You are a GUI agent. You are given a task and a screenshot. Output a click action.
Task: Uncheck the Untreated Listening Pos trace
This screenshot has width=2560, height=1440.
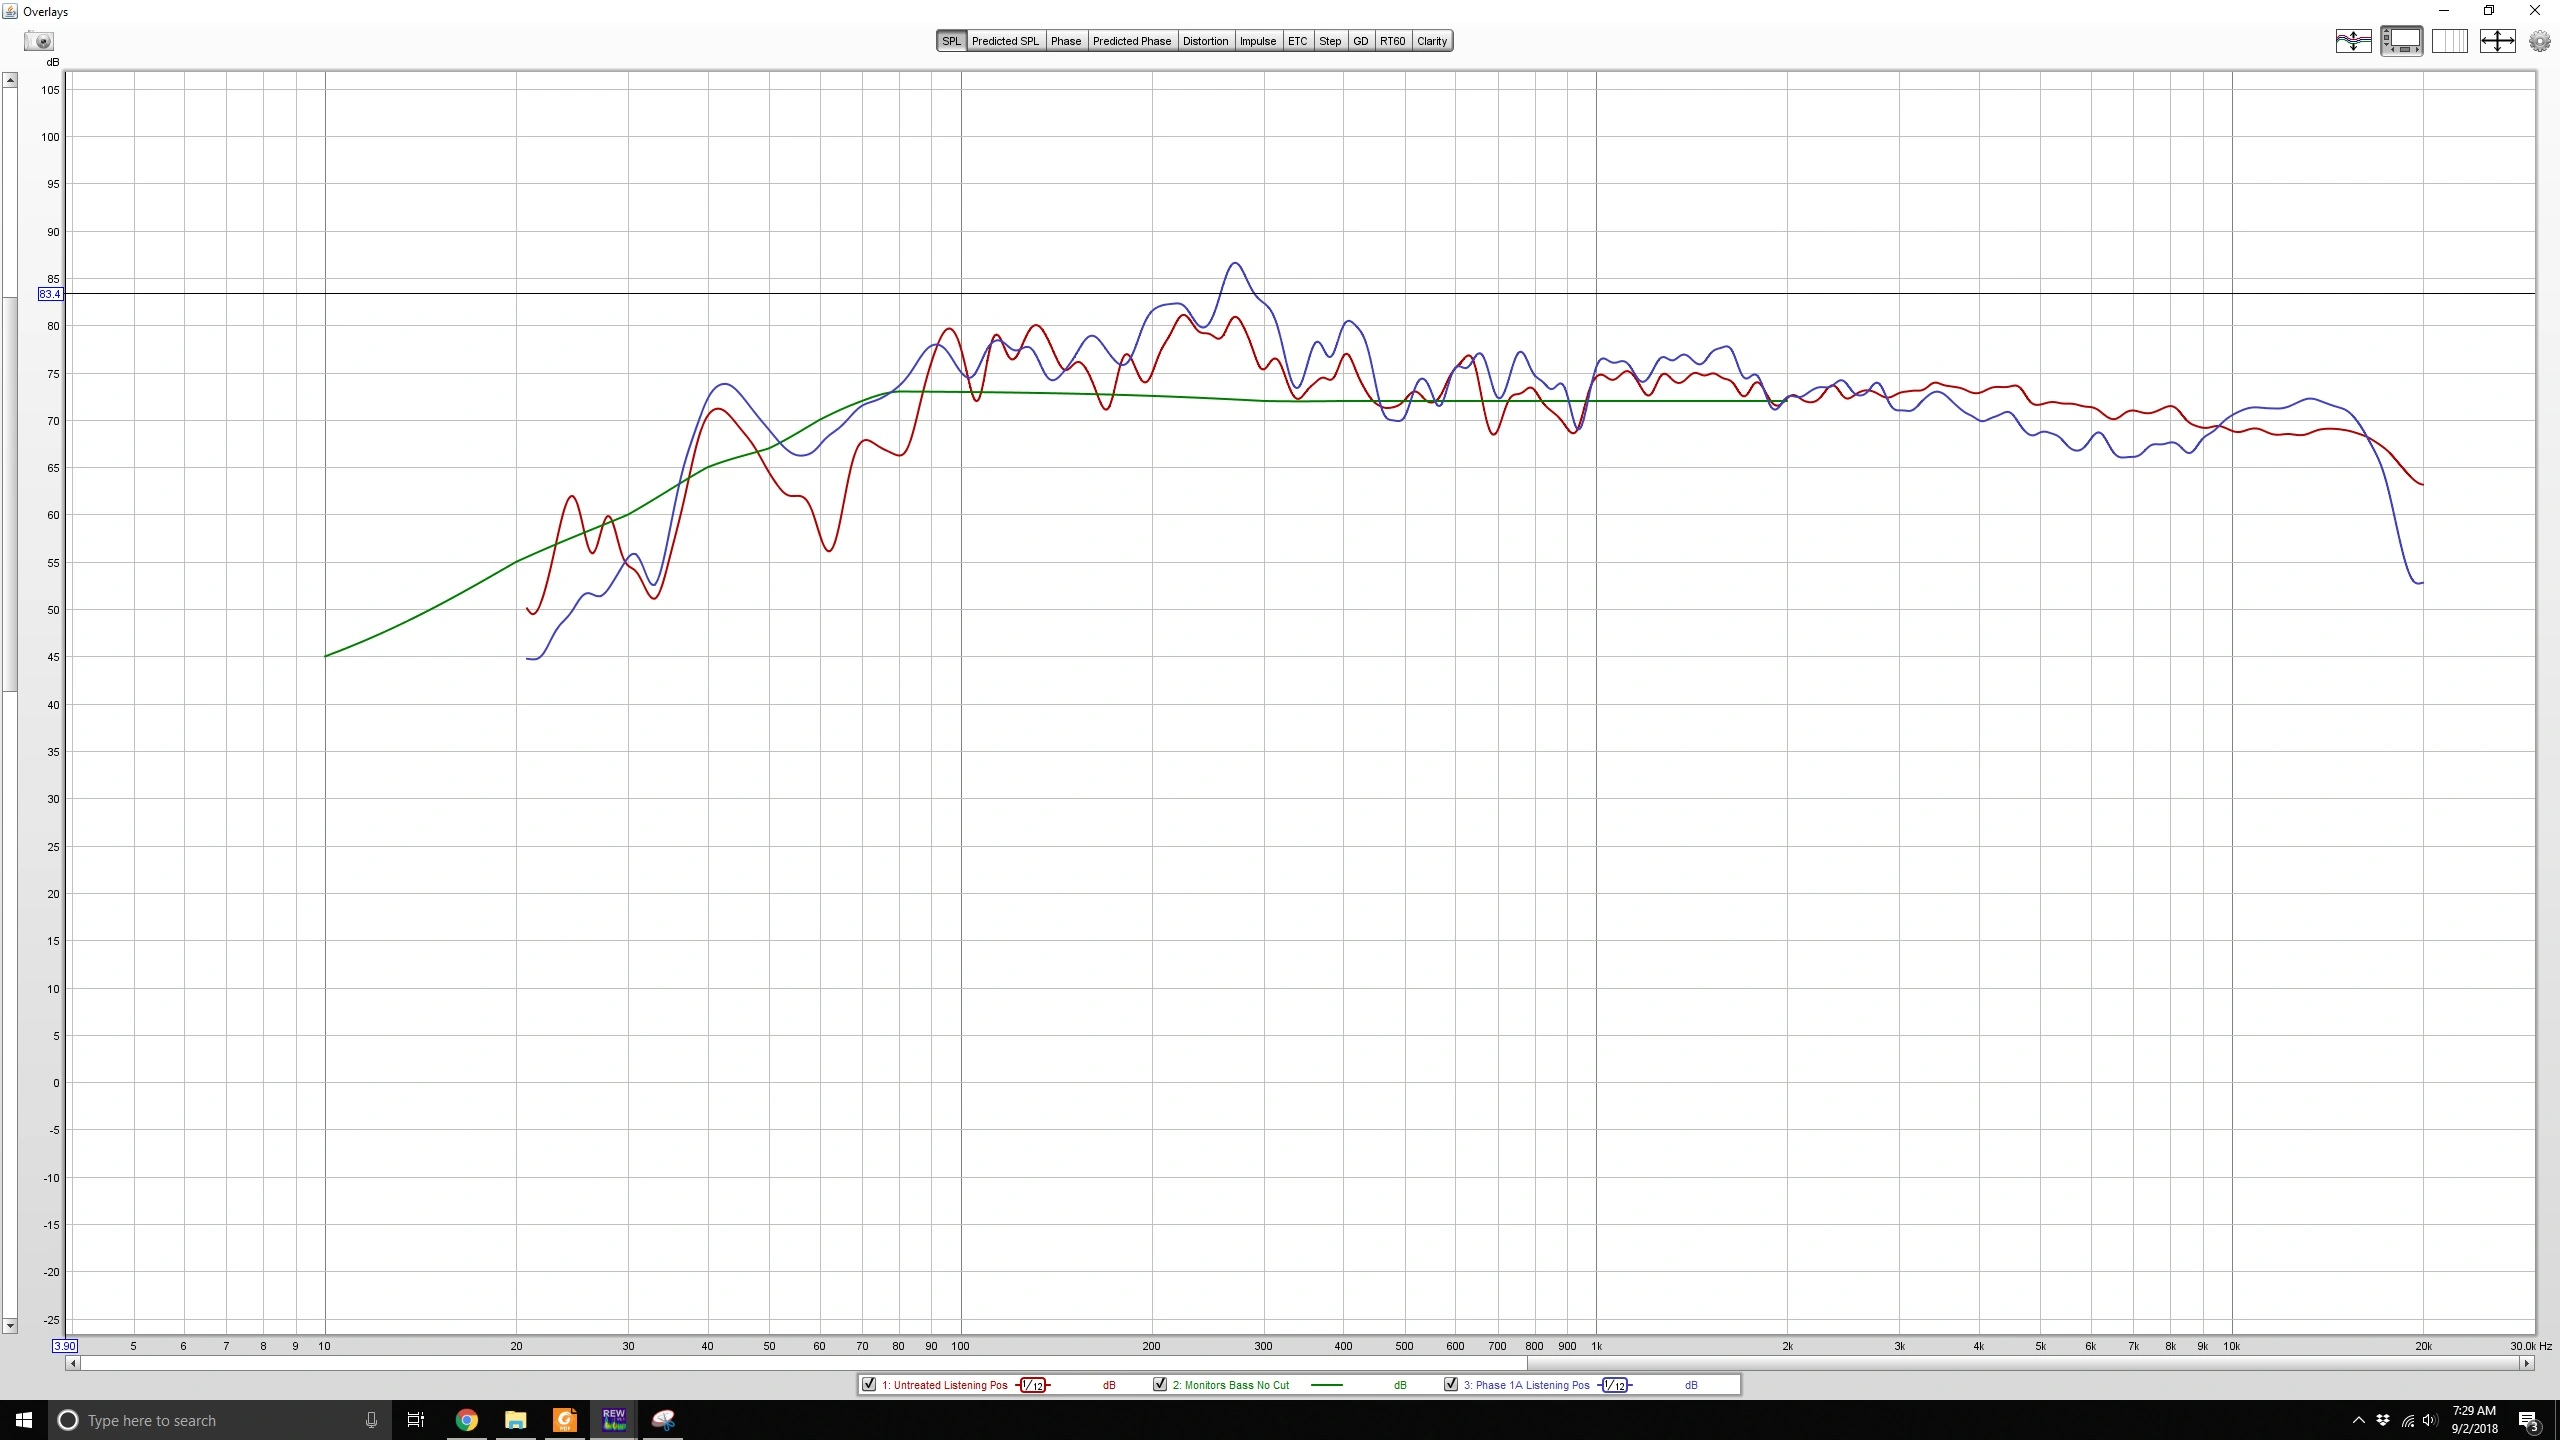pos(869,1384)
